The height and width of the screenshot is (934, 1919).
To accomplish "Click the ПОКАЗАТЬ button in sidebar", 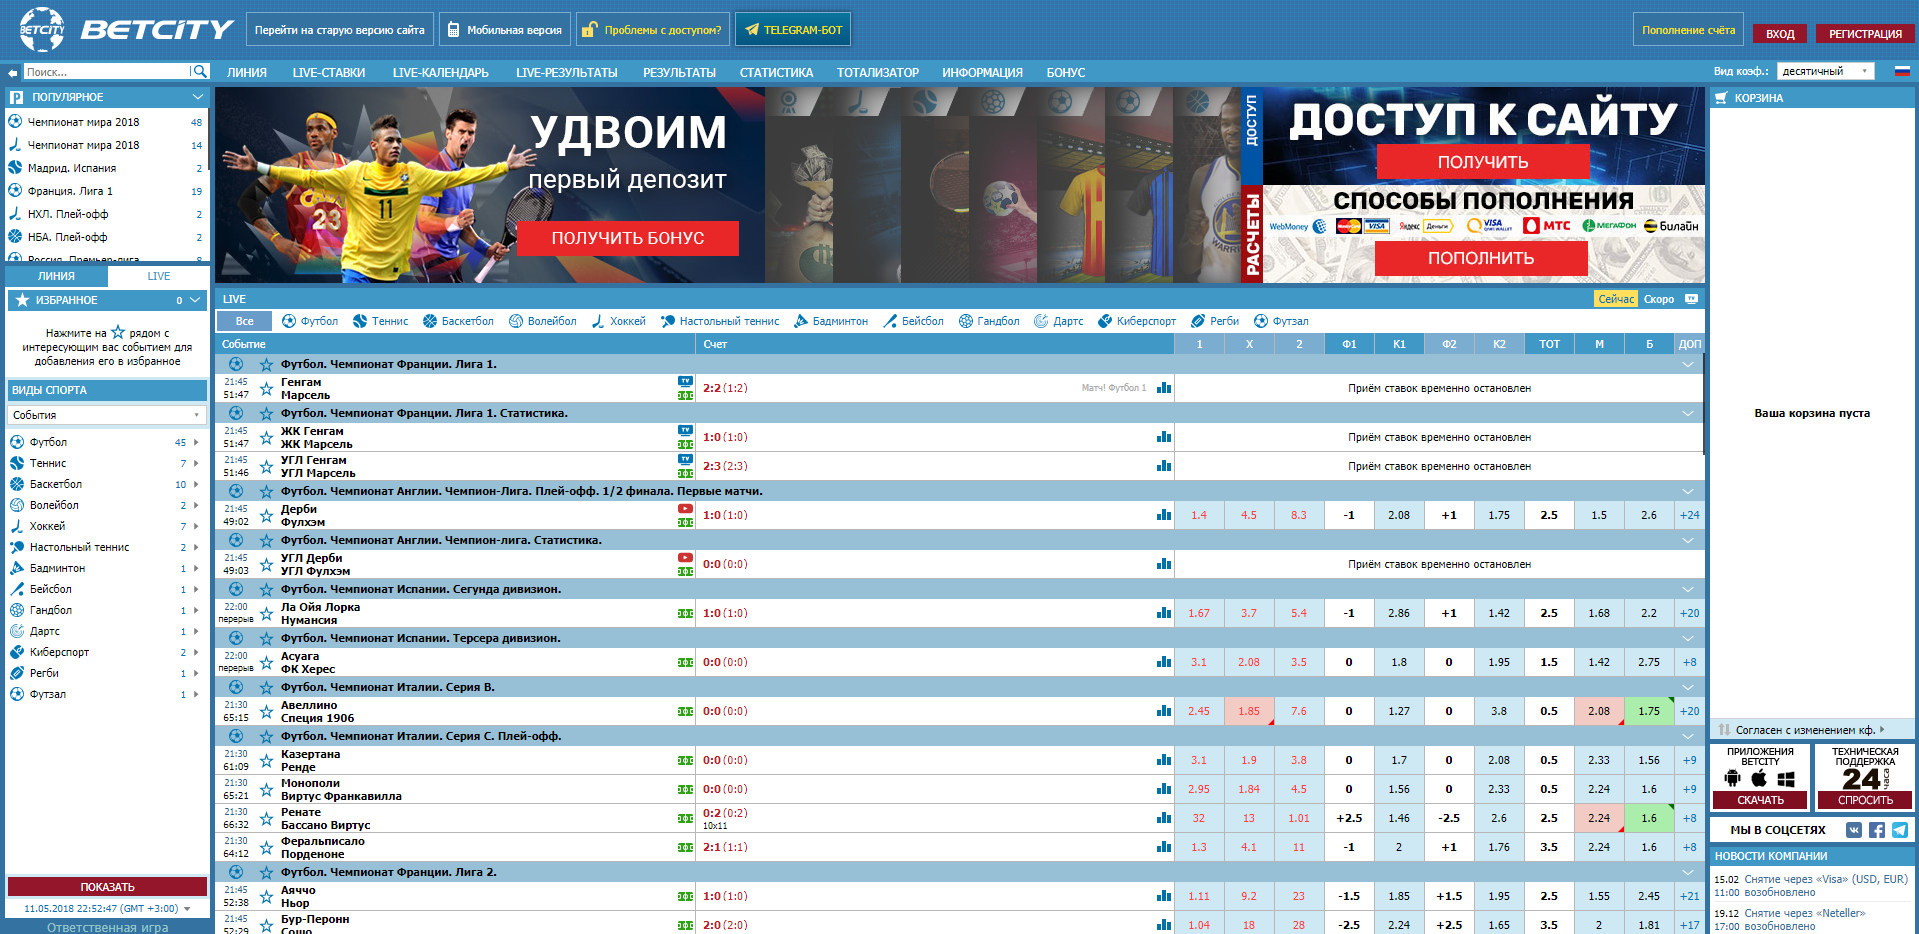I will 107,887.
